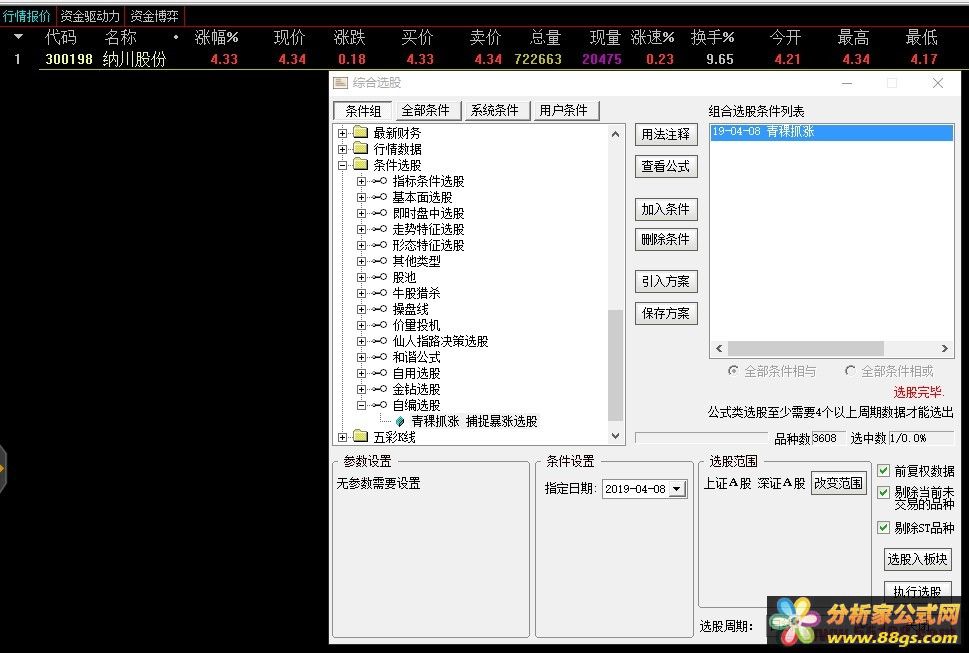The width and height of the screenshot is (969, 653).
Task: Click the 执行选股 button
Action: [918, 590]
